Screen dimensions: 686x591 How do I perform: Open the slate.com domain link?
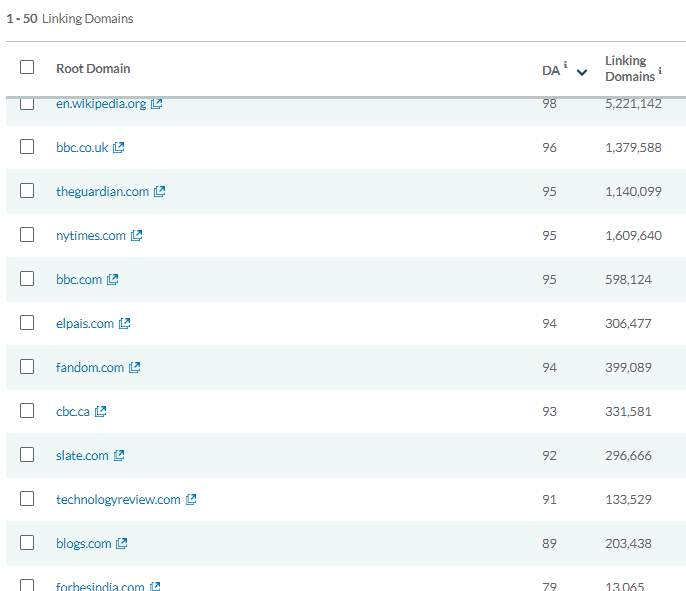[82, 455]
